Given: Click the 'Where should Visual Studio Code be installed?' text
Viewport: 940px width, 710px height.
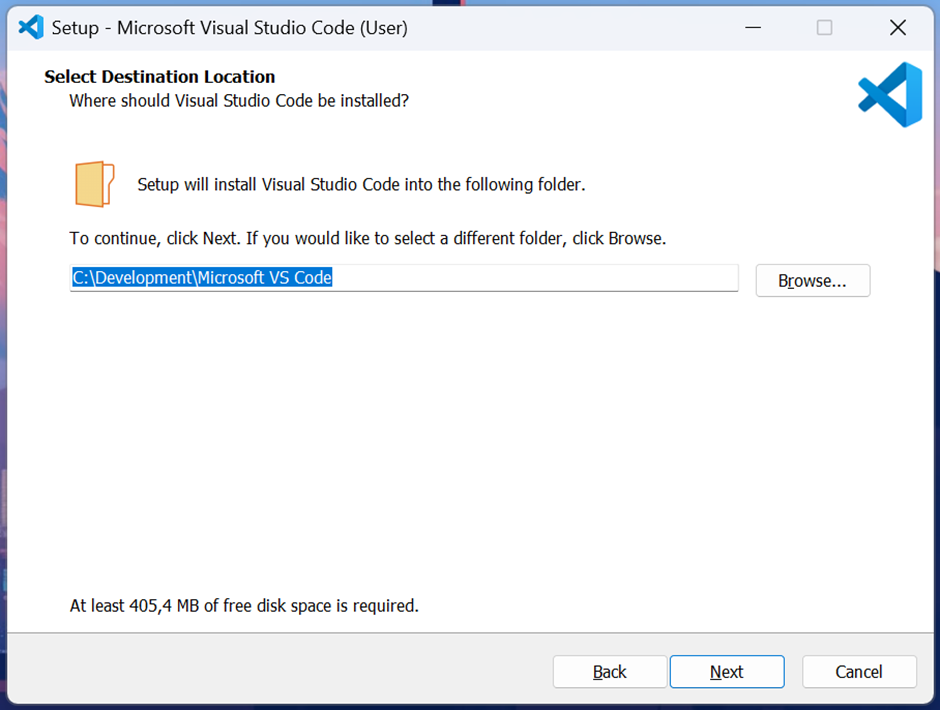Looking at the screenshot, I should pos(239,101).
